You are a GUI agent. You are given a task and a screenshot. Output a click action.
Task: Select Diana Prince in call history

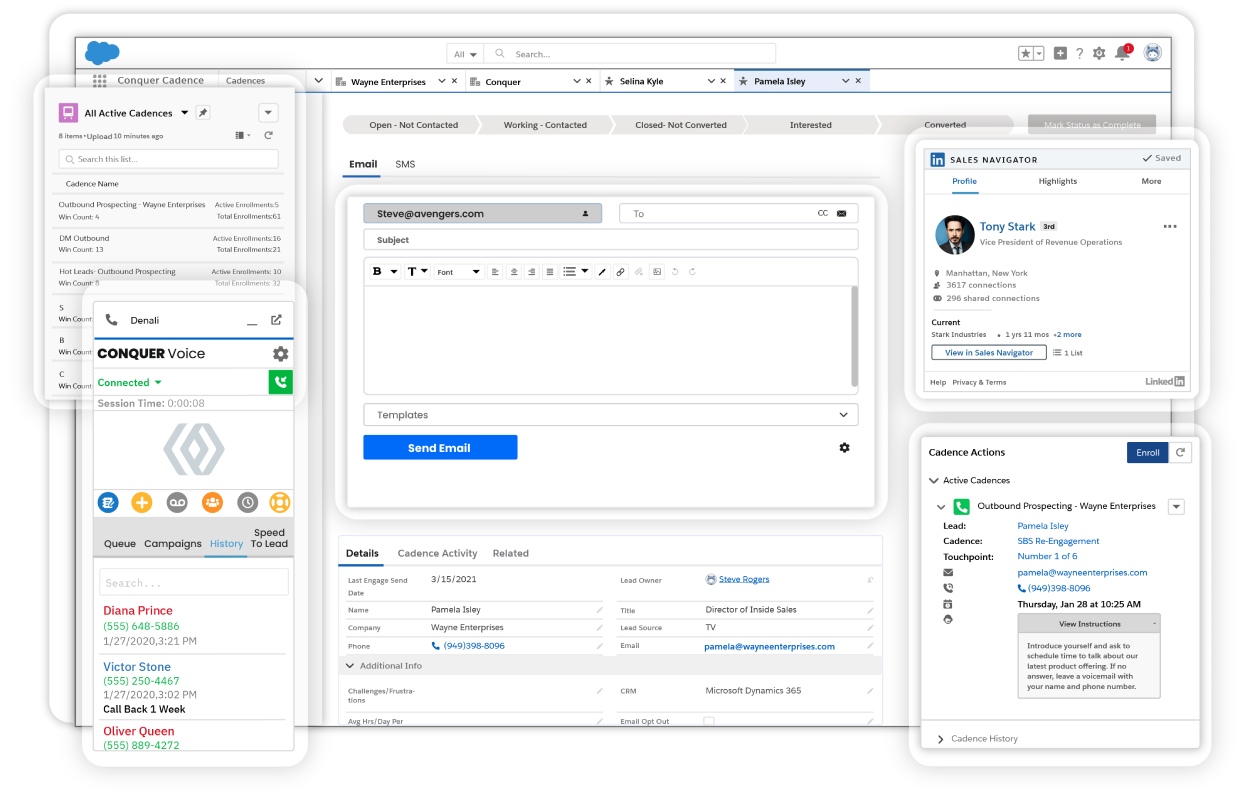[138, 610]
